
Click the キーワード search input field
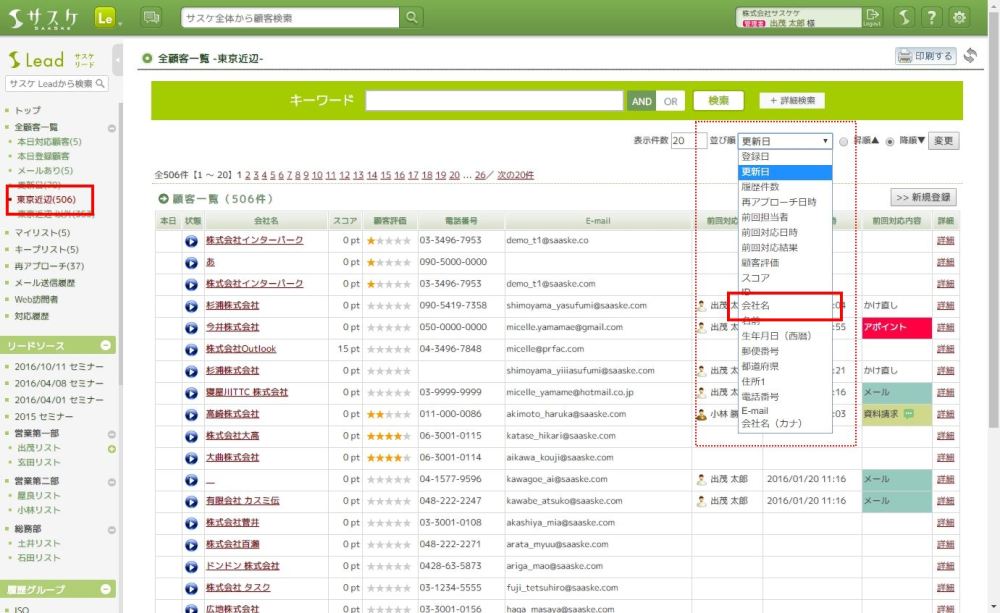(x=494, y=101)
